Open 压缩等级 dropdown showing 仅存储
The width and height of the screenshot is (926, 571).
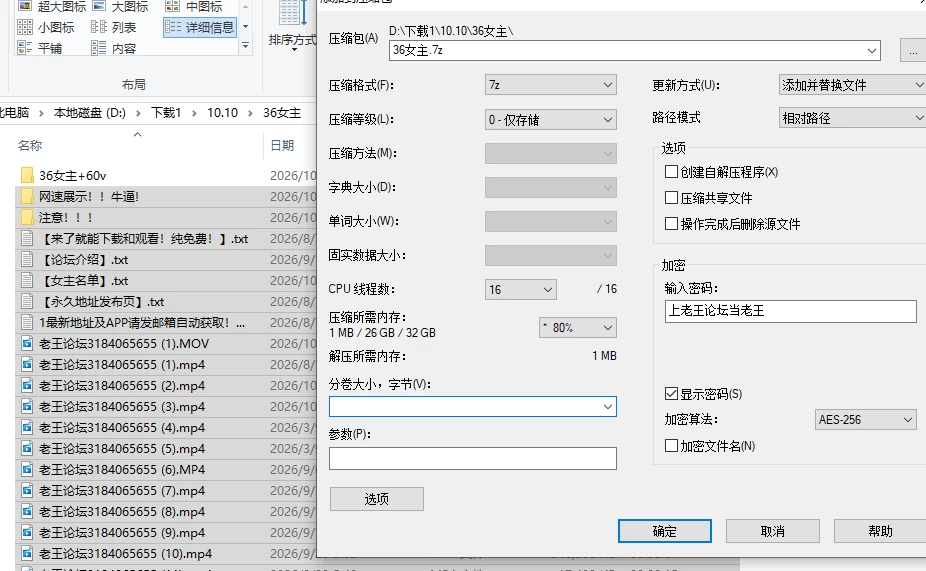pyautogui.click(x=550, y=120)
